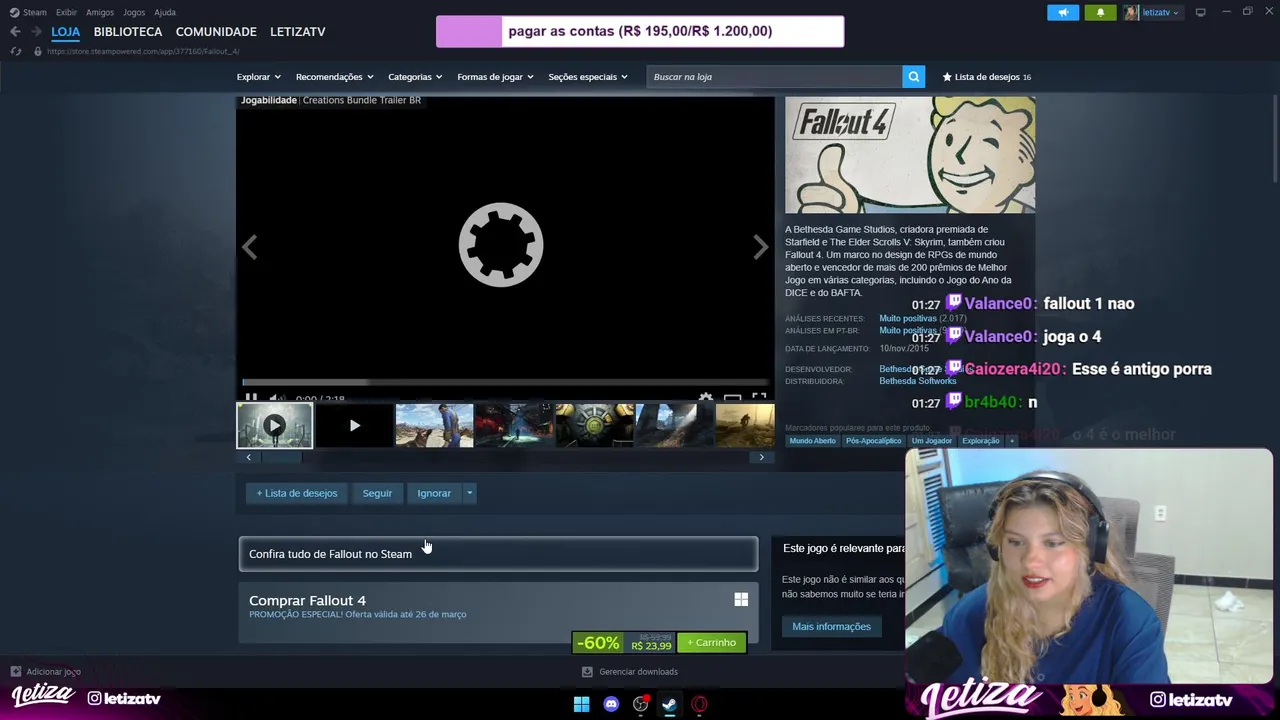Stop the page loading next to URL
Screen dimensions: 1280x720
[15, 51]
